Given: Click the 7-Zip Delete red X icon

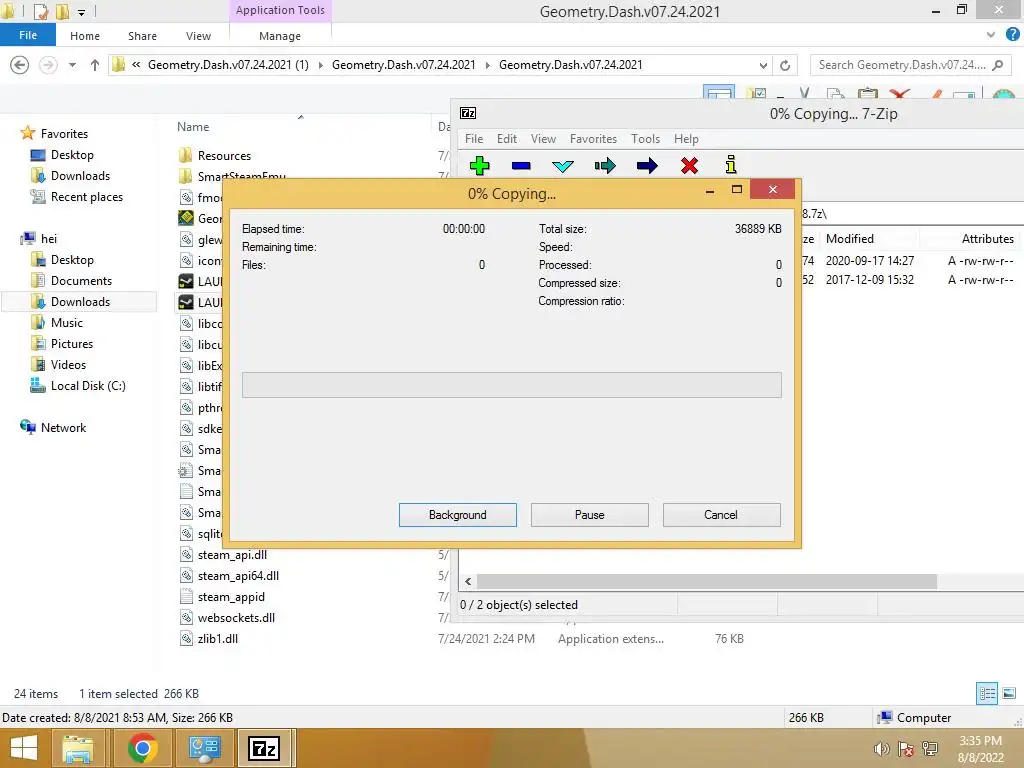Looking at the screenshot, I should (689, 166).
